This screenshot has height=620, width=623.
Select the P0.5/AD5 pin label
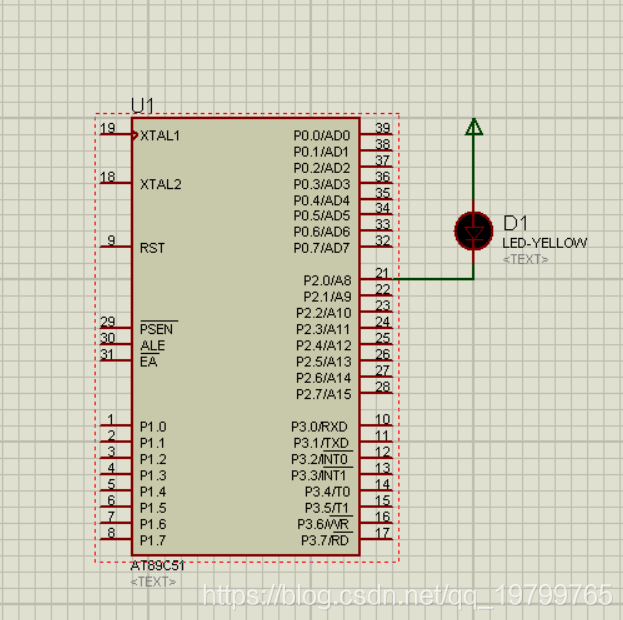point(322,215)
